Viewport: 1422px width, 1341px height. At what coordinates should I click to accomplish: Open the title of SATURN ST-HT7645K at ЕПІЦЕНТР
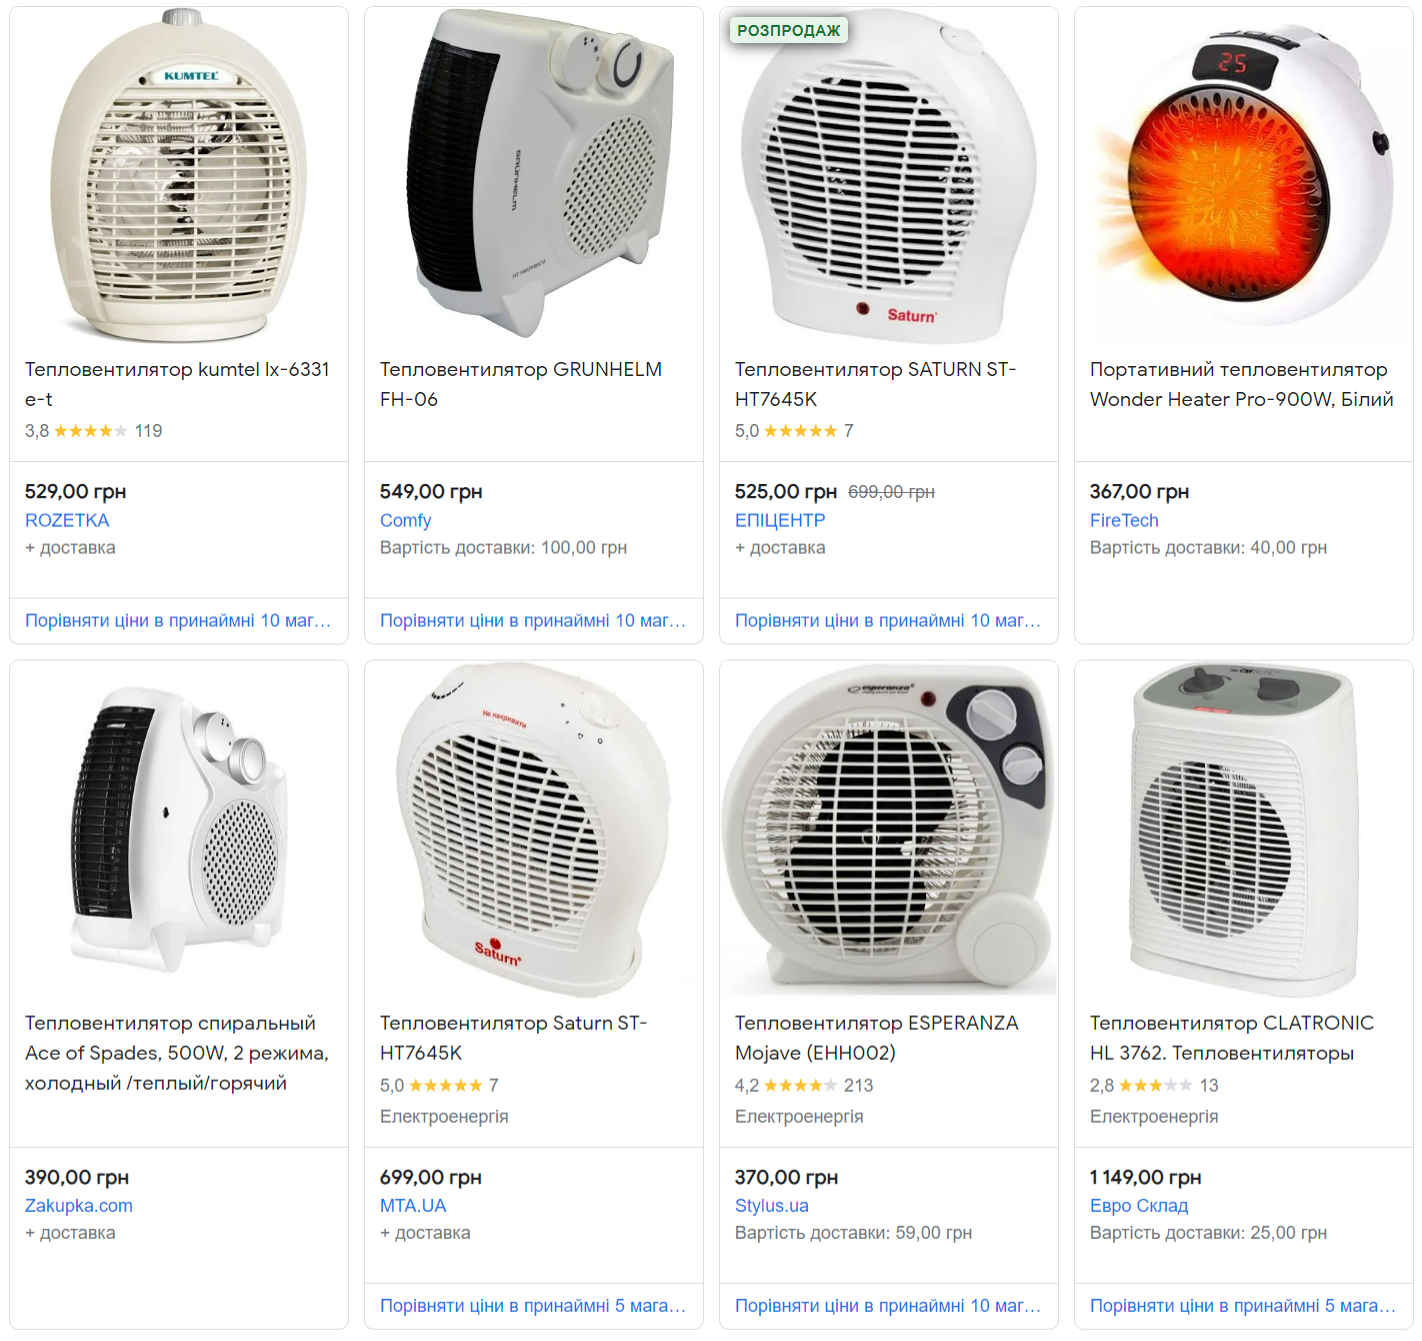pos(875,384)
